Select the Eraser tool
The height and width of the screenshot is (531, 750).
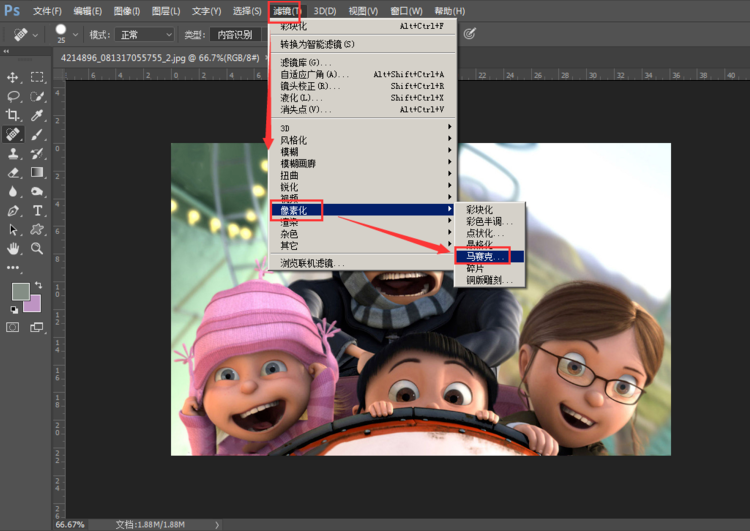coord(13,173)
